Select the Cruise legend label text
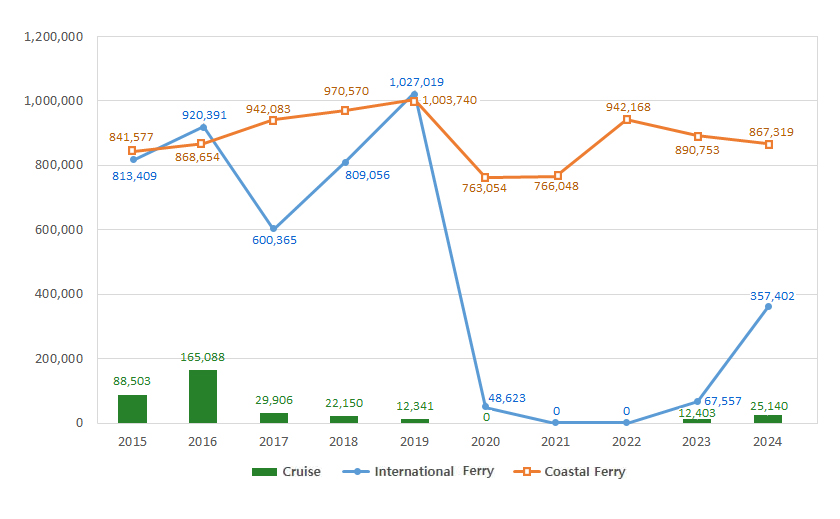Screen dimensions: 840x519 click(301, 472)
